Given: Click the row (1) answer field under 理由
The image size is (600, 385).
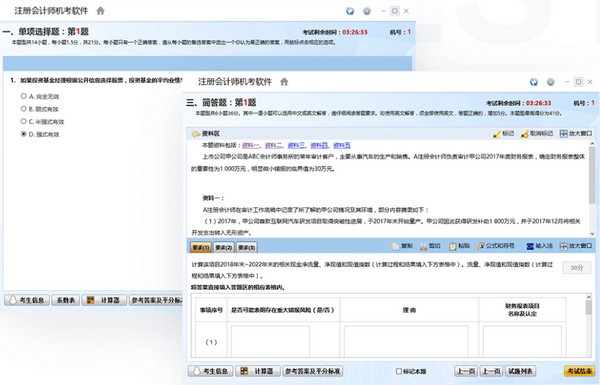Looking at the screenshot, I should click(406, 341).
